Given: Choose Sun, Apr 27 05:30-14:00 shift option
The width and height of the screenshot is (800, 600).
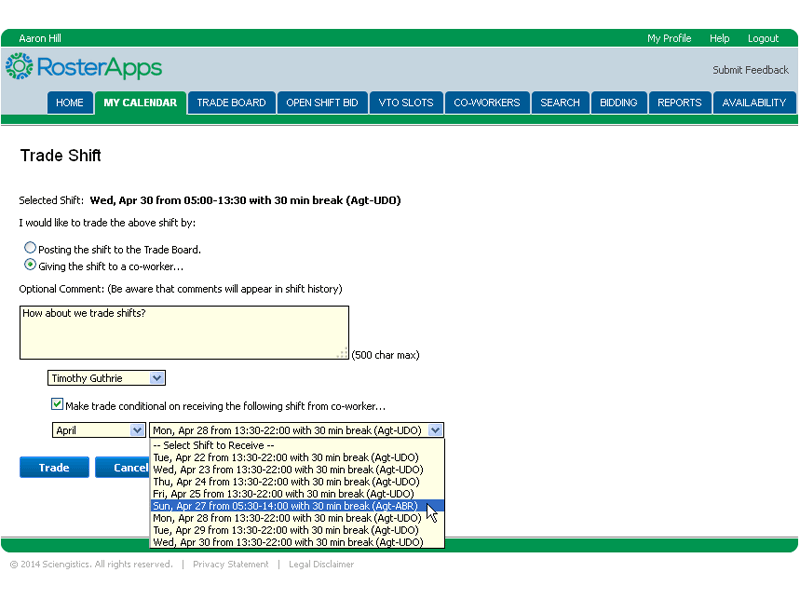Looking at the screenshot, I should click(286, 506).
